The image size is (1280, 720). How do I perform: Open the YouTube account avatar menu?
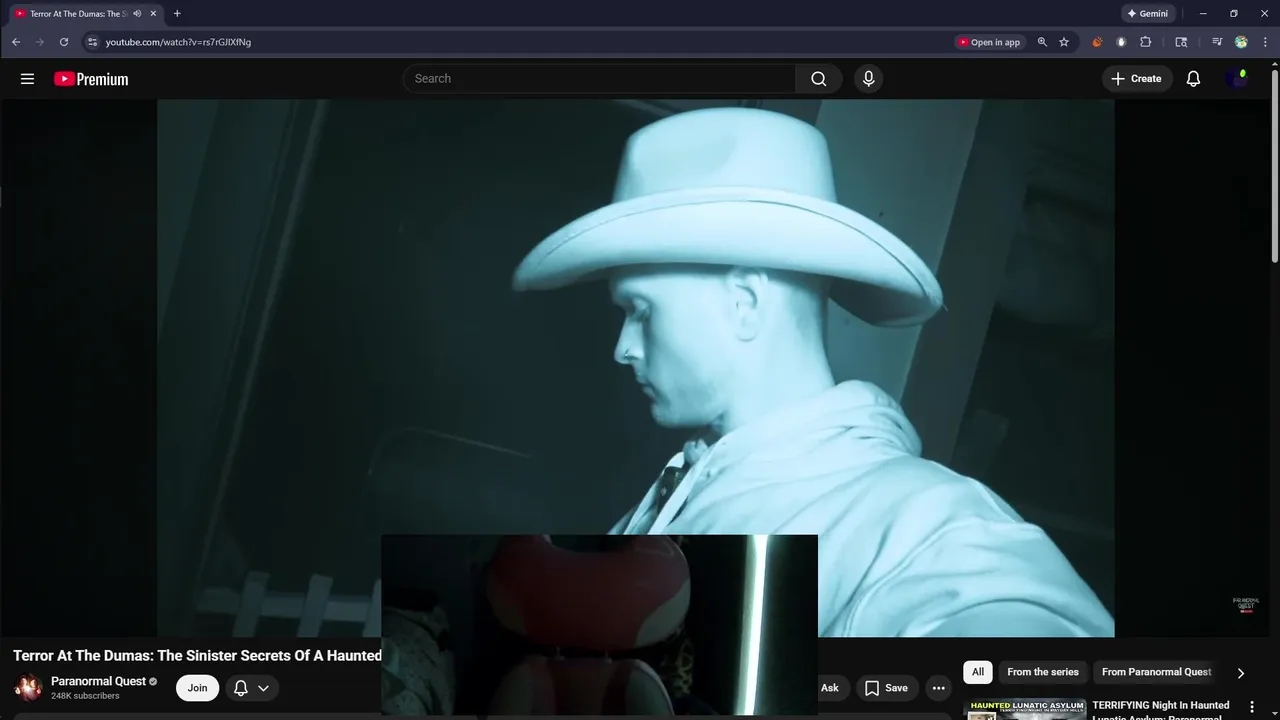click(1237, 79)
